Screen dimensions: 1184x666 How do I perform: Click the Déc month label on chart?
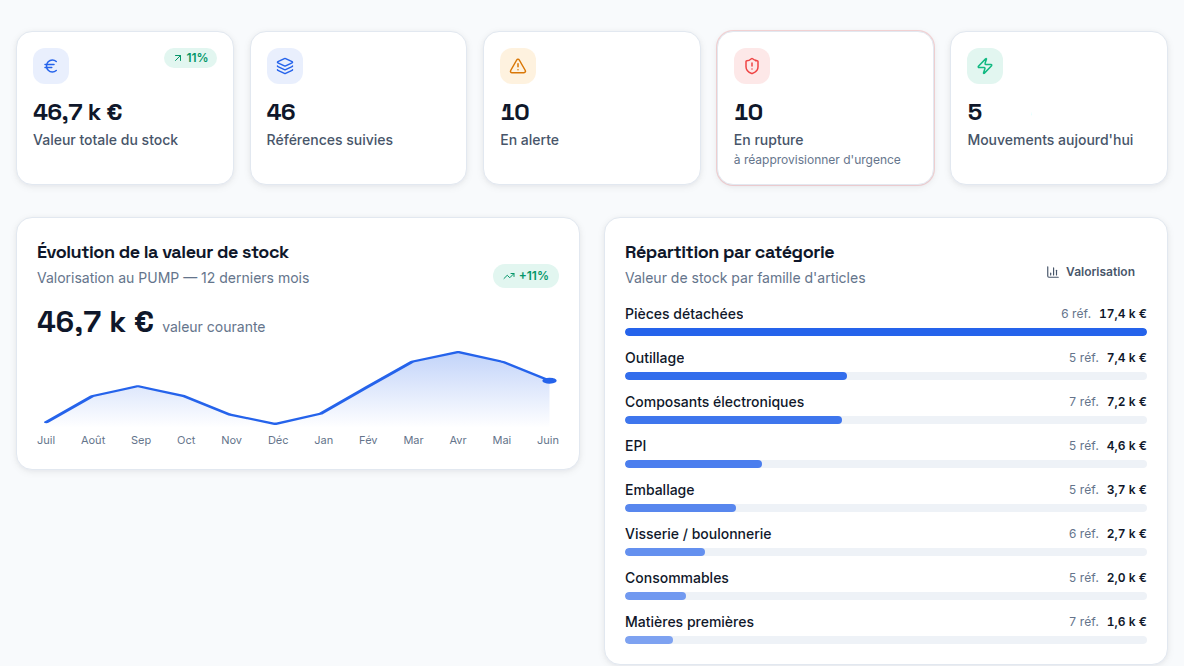coord(278,440)
